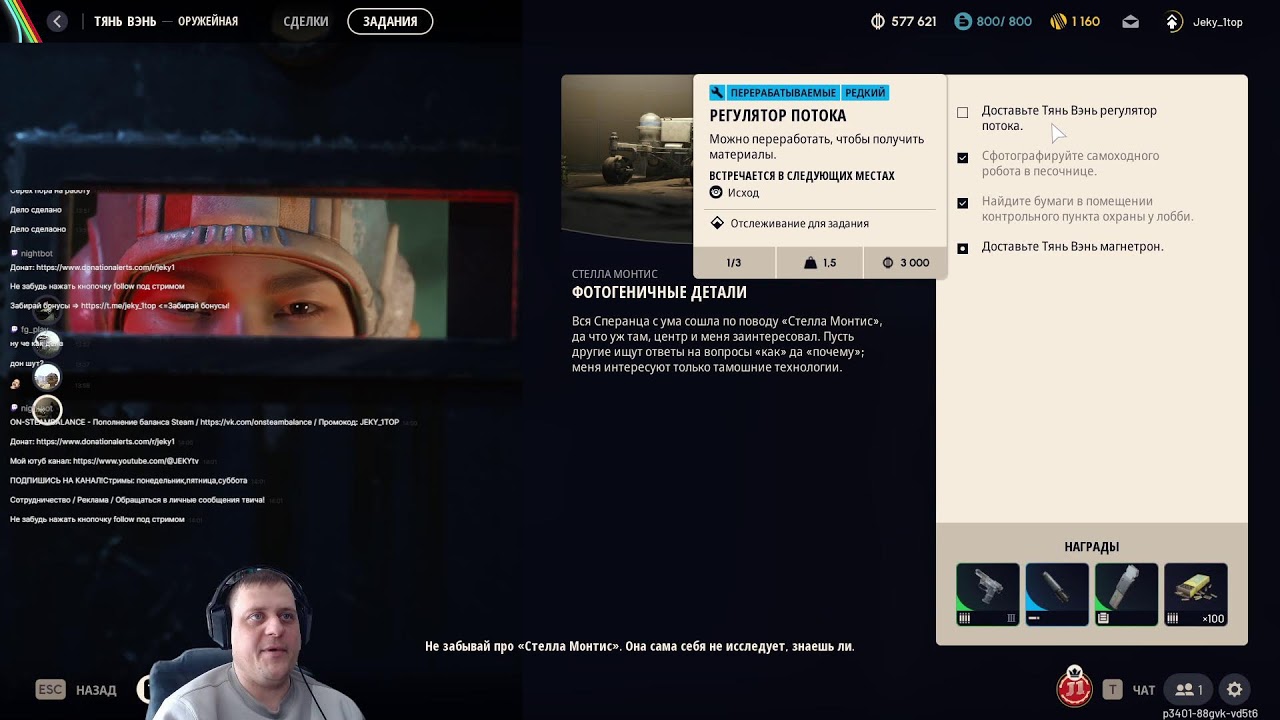Toggle the photograph robot objective checkbox
The image size is (1280, 720).
click(963, 158)
